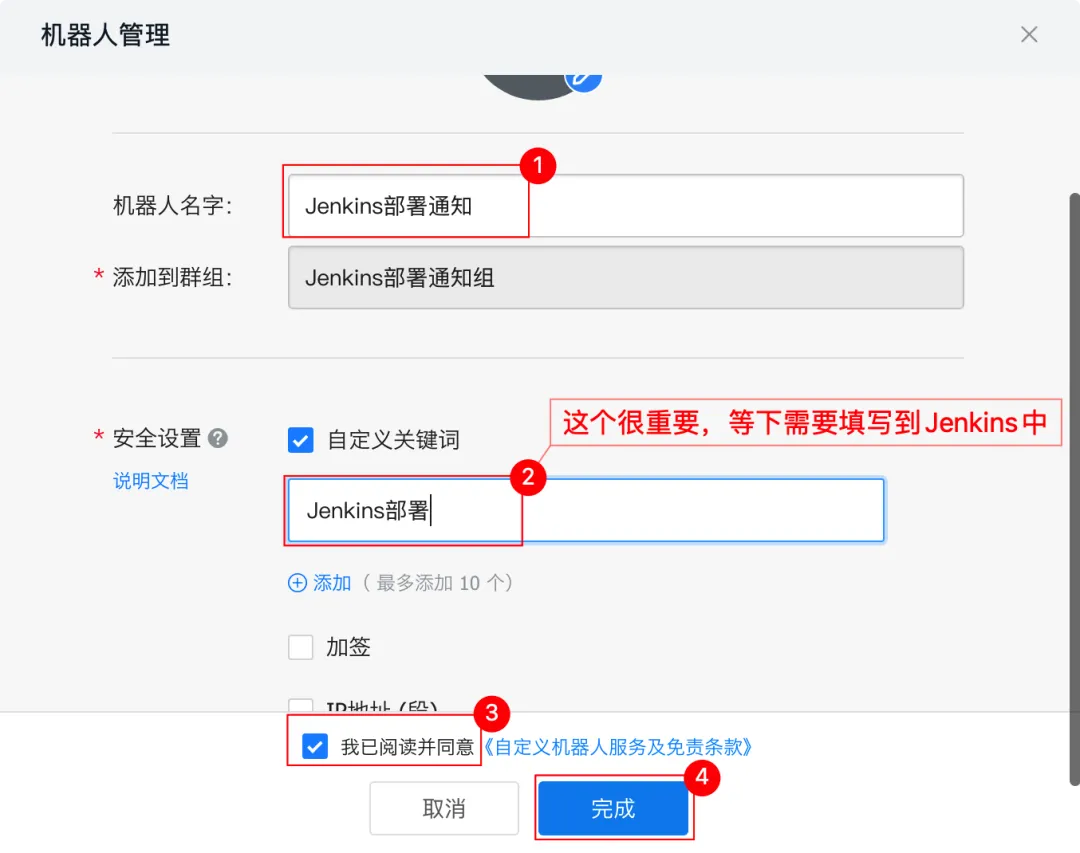Uncheck the 自定义关键词 checkbox
The width and height of the screenshot is (1080, 853).
301,440
